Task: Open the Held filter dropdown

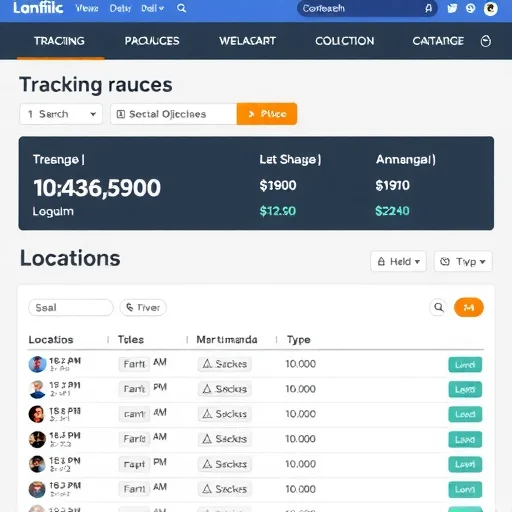Action: (398, 261)
